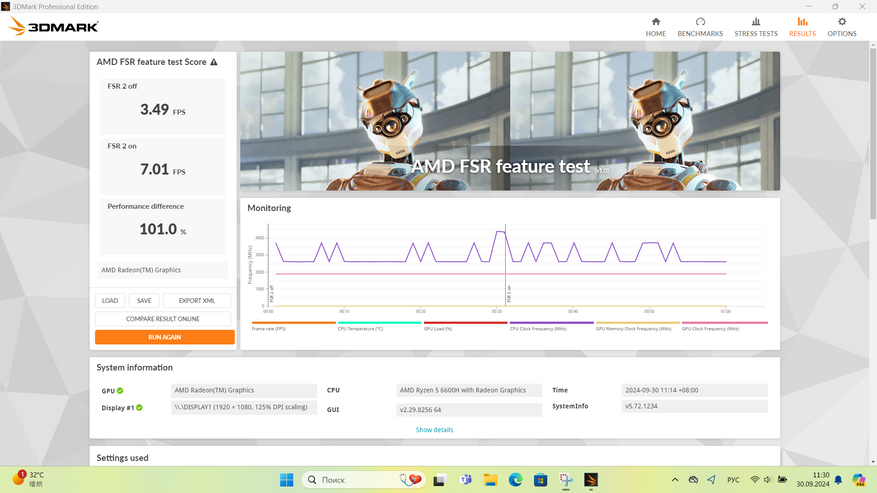This screenshot has width=877, height=493.
Task: Toggle GPU Load (%) legend swatch
Action: click(x=465, y=323)
